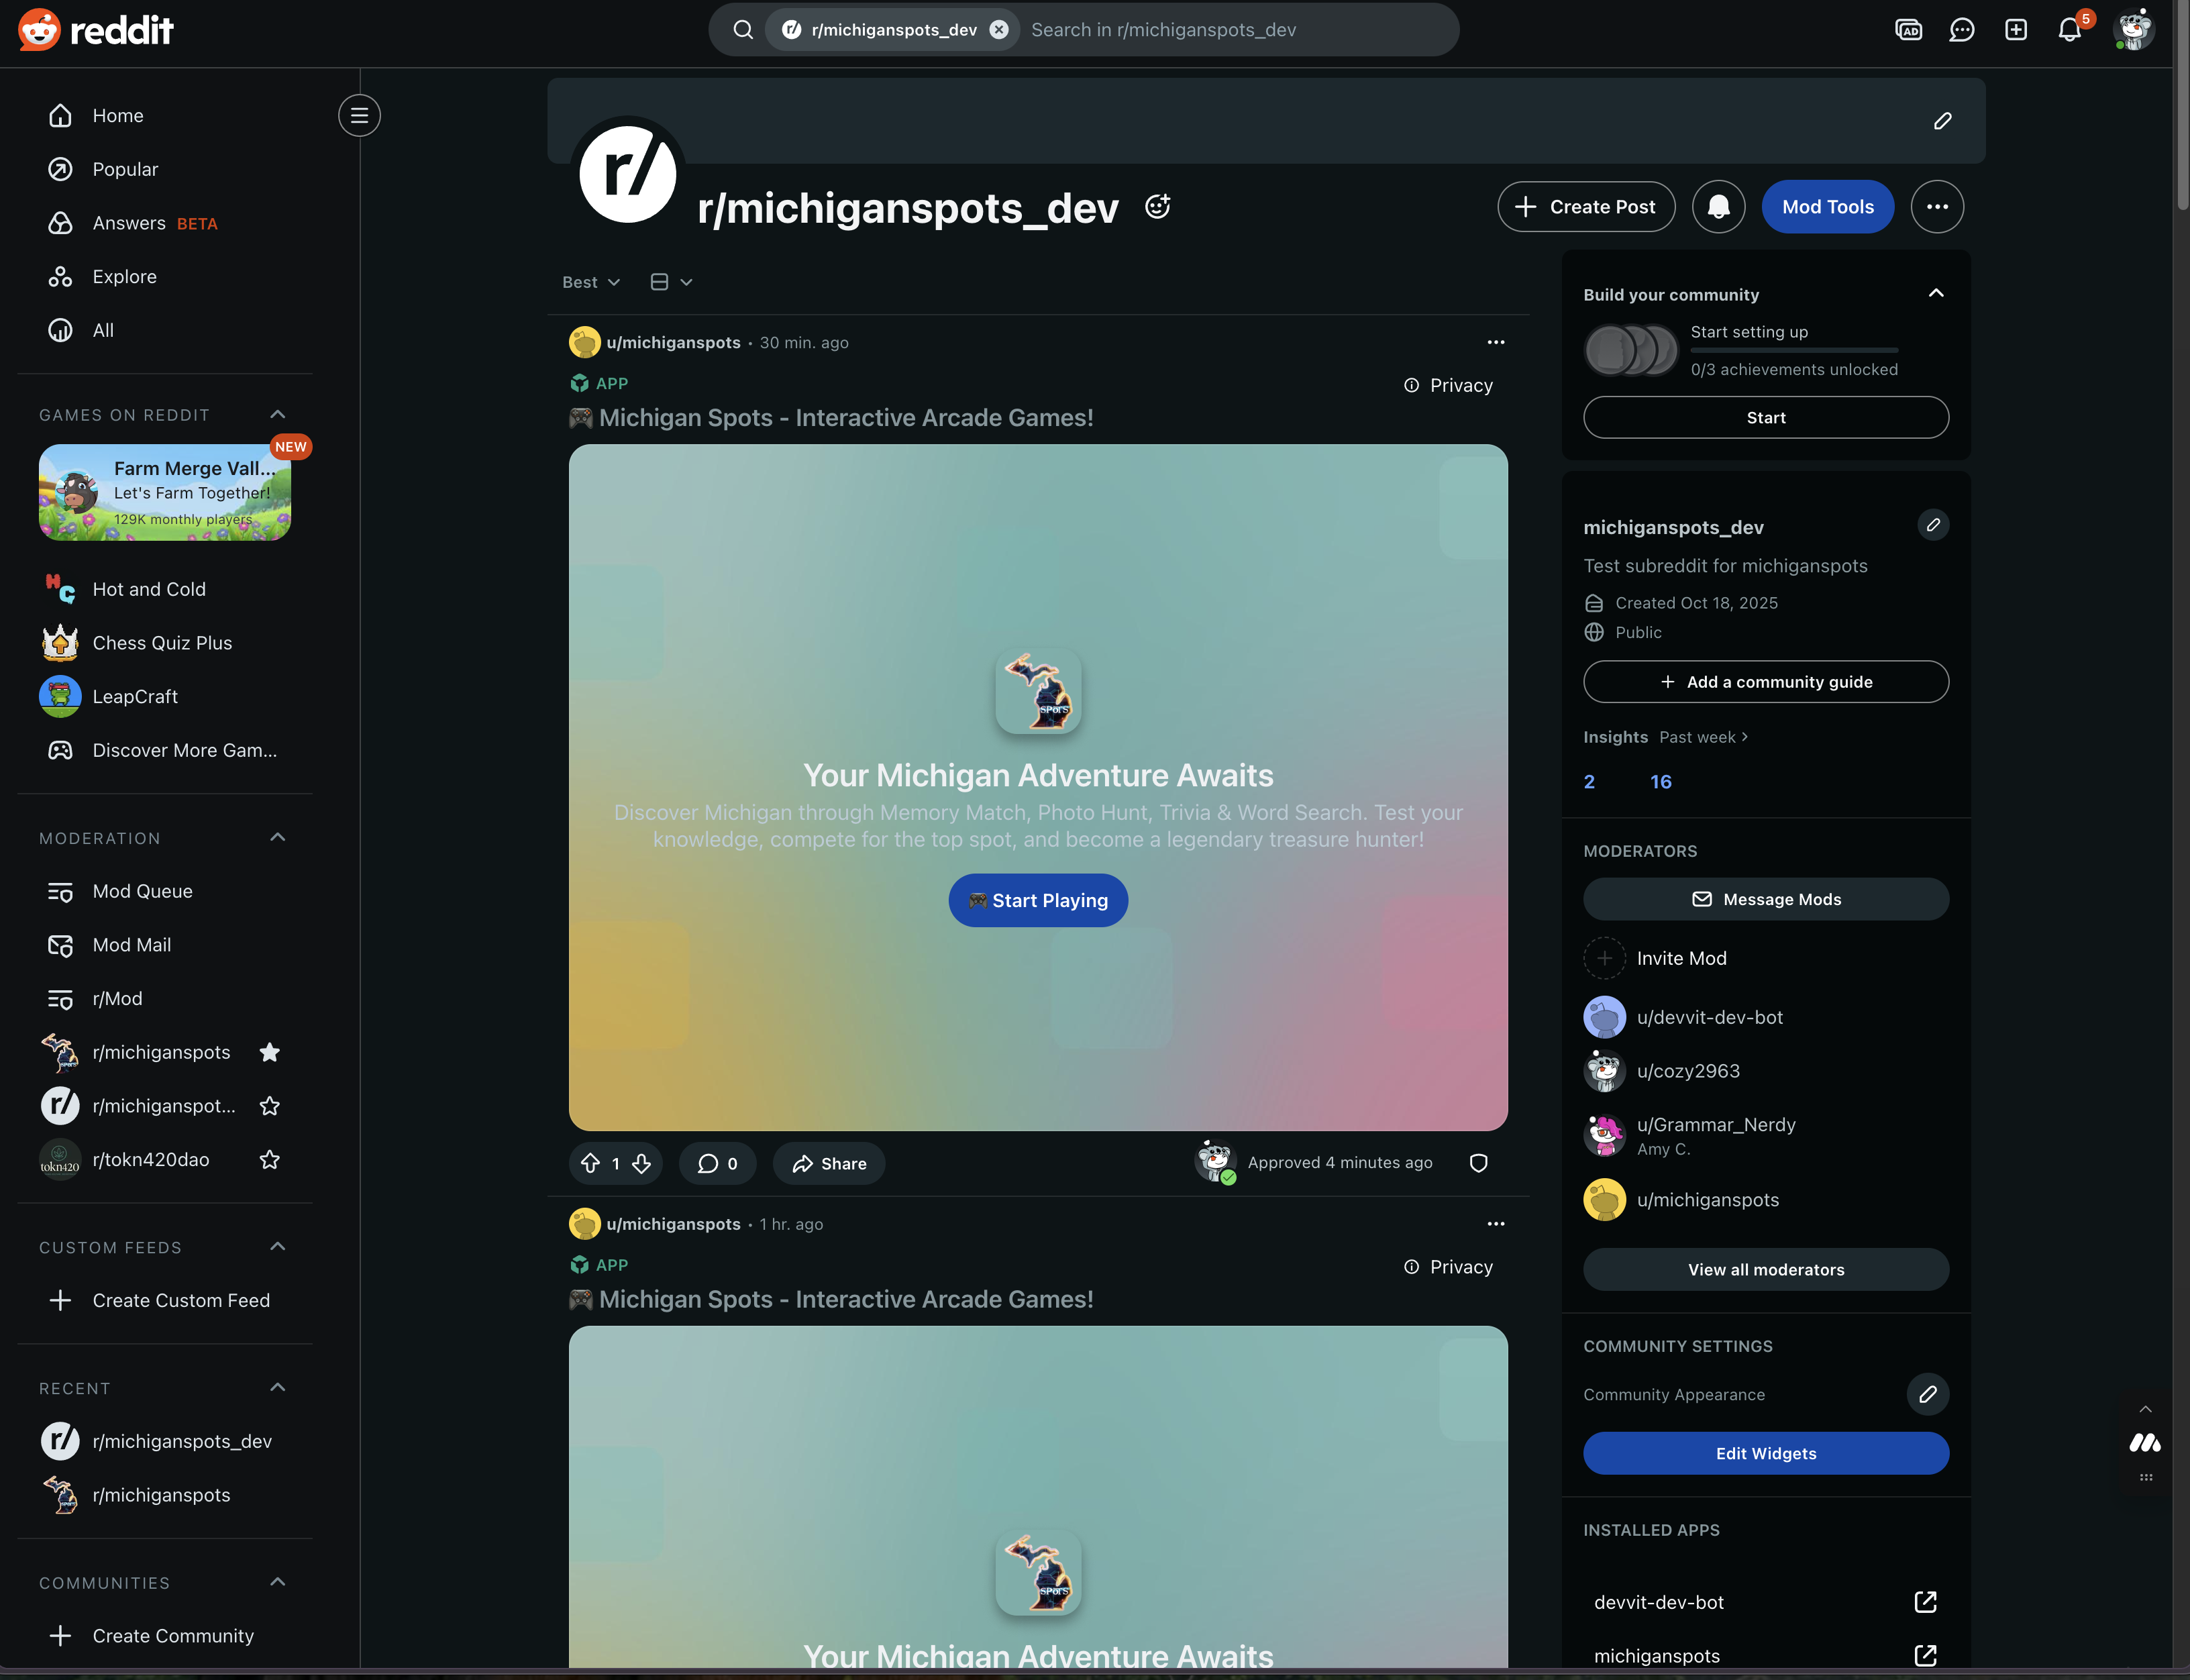Open Mod Queue in moderation sidebar

(x=142, y=891)
